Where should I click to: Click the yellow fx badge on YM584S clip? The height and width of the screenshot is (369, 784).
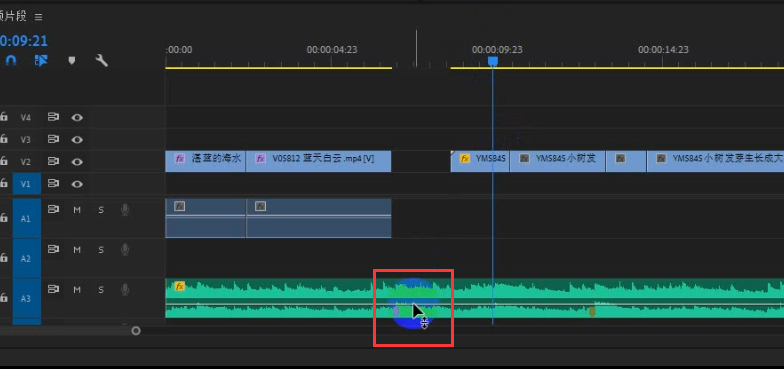[x=465, y=158]
